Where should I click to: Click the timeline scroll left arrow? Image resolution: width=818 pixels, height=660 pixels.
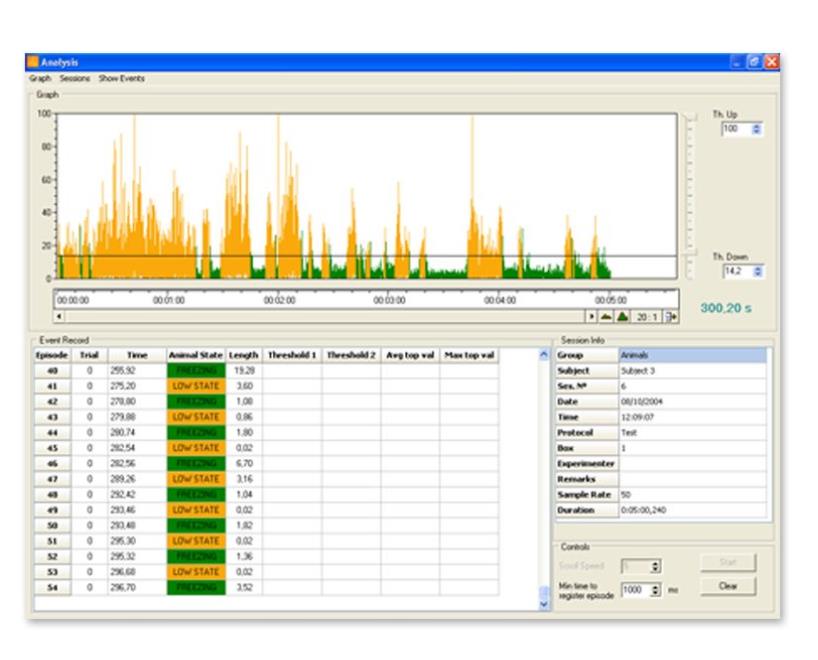coord(58,316)
